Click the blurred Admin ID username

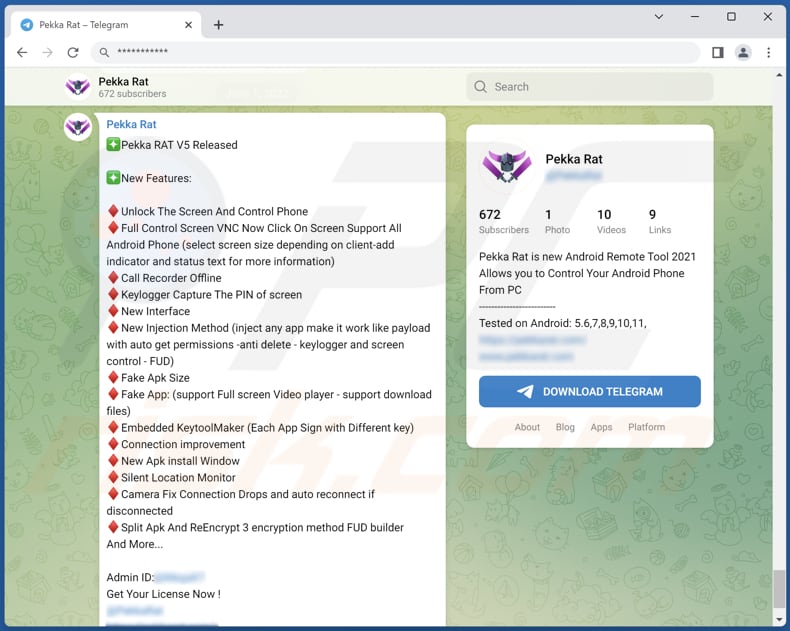[179, 577]
